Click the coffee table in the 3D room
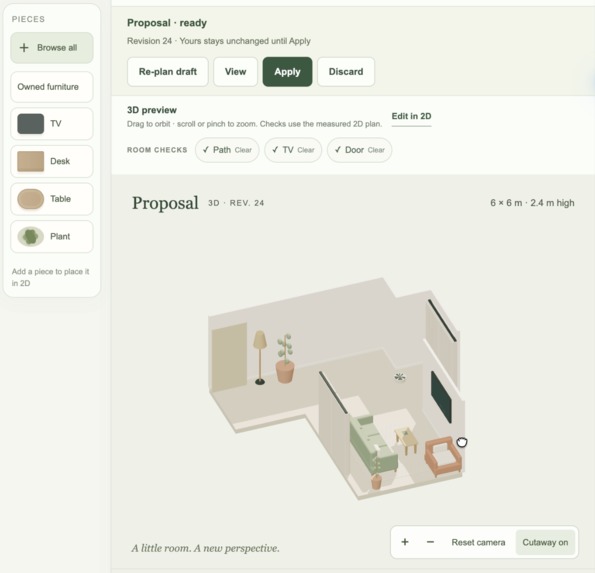The height and width of the screenshot is (573, 595). pos(406,440)
